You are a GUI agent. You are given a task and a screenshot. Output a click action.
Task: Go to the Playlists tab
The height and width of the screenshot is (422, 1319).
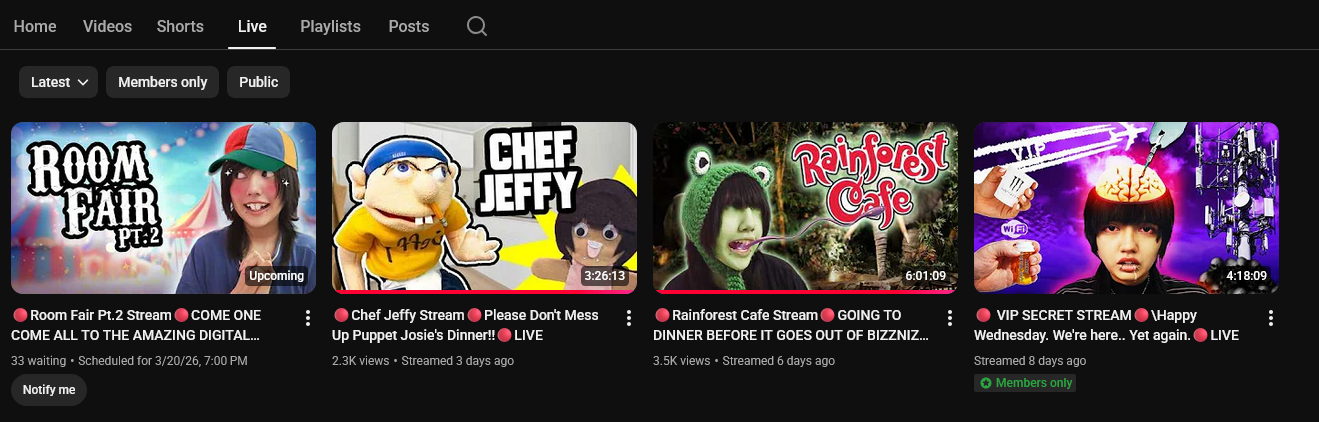(x=330, y=26)
